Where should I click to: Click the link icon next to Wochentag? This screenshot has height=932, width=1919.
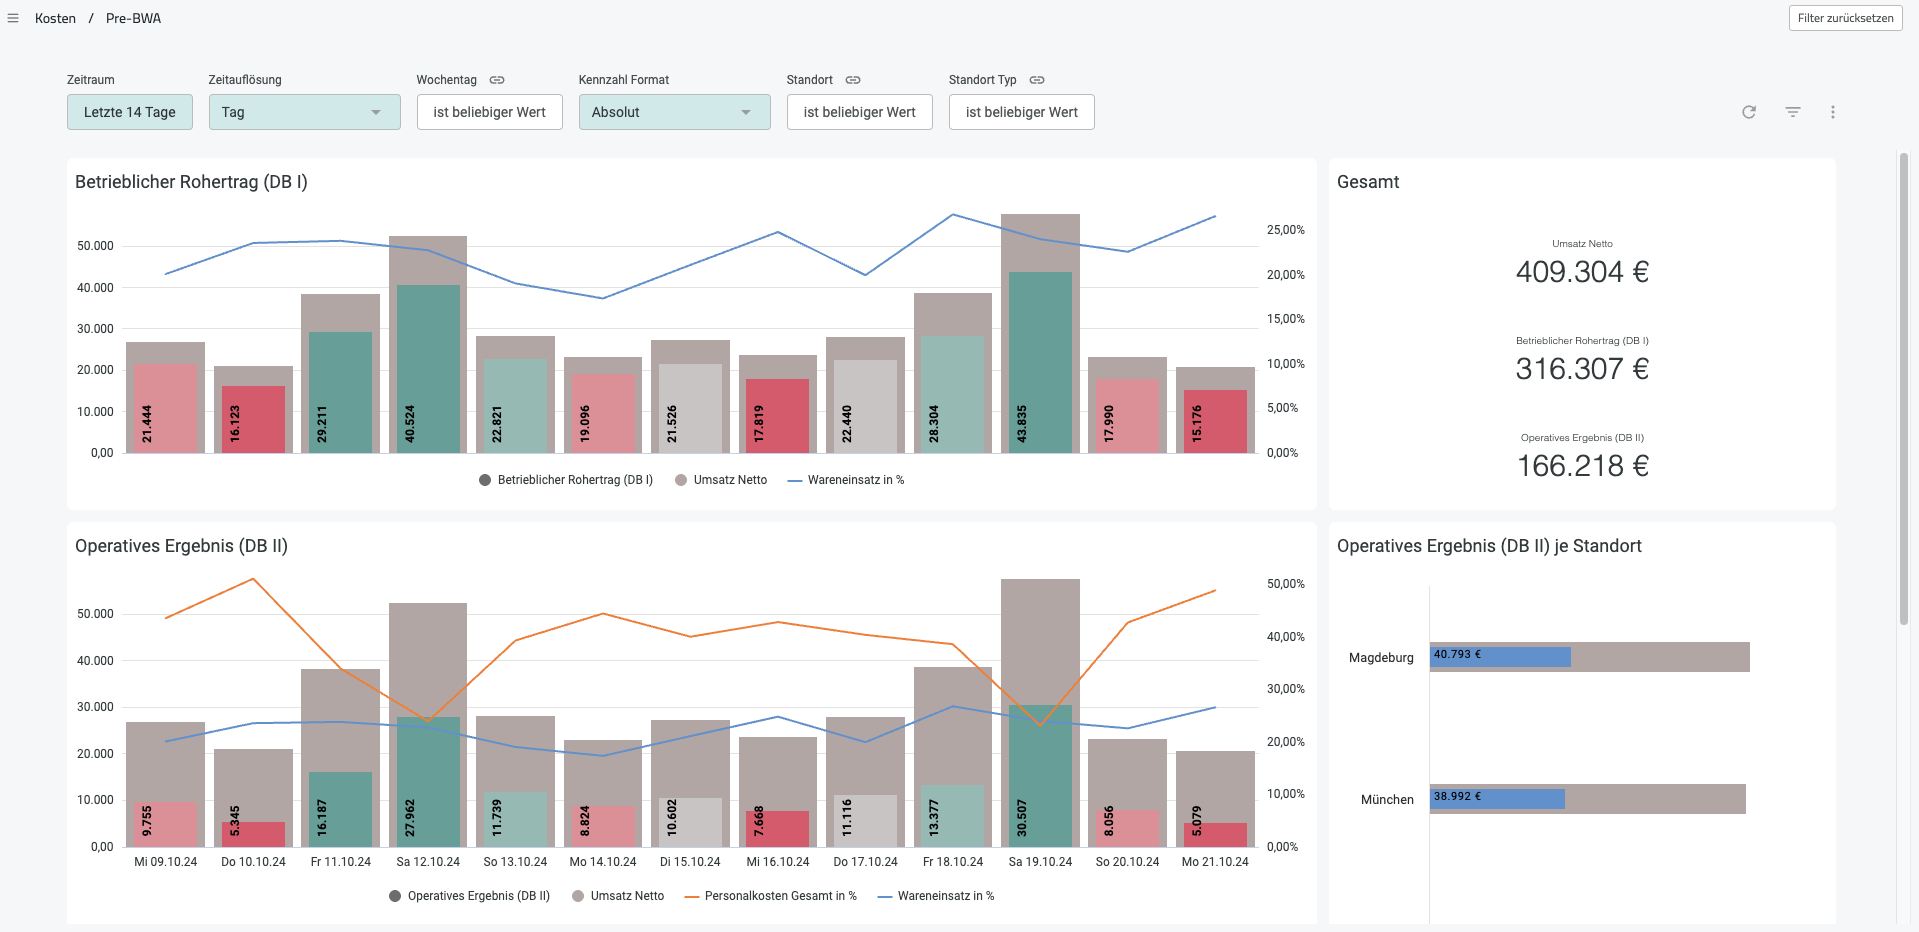497,80
